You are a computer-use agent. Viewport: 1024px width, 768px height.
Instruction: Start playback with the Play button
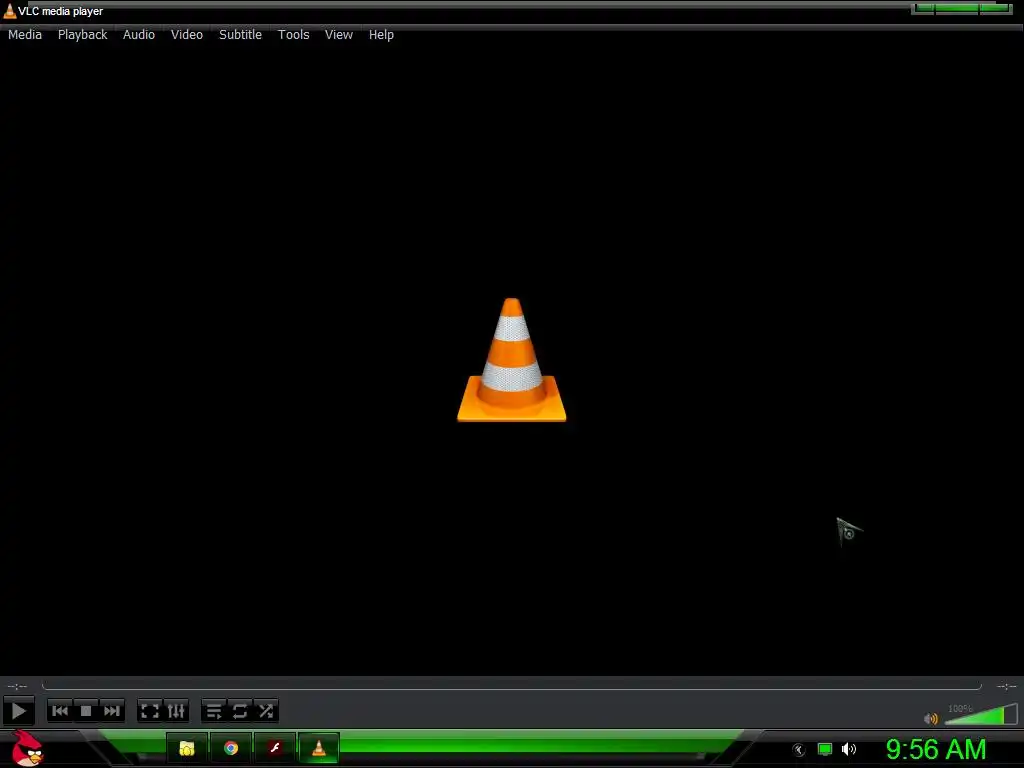[18, 711]
